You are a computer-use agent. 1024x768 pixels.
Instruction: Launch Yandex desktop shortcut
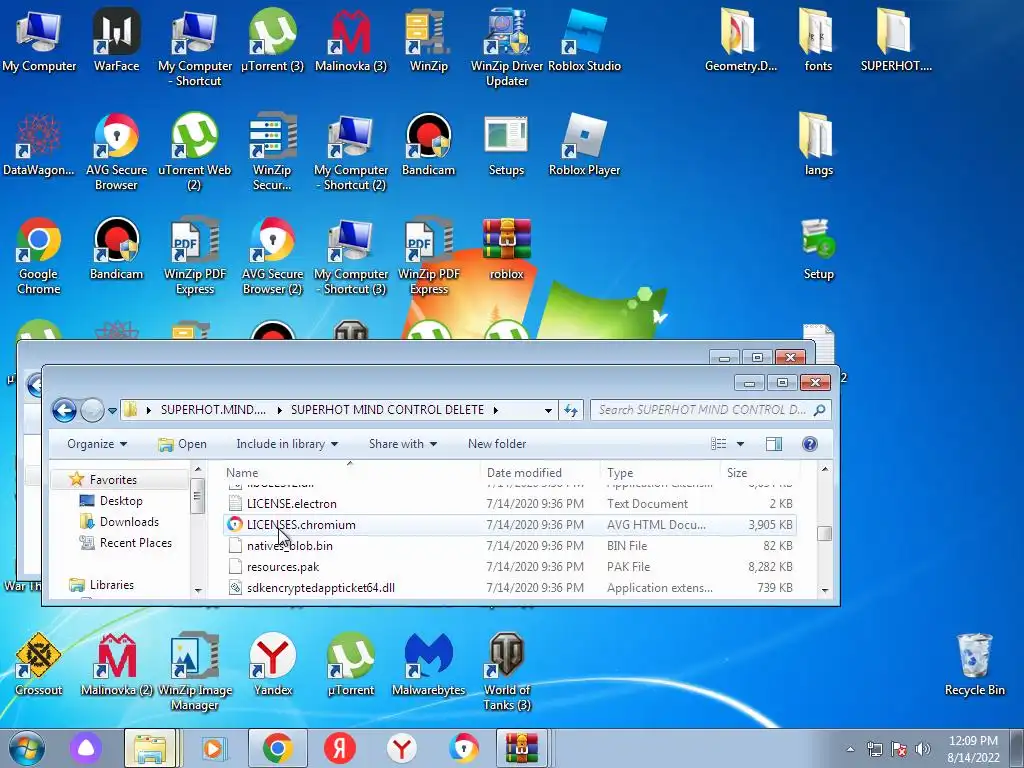272,664
